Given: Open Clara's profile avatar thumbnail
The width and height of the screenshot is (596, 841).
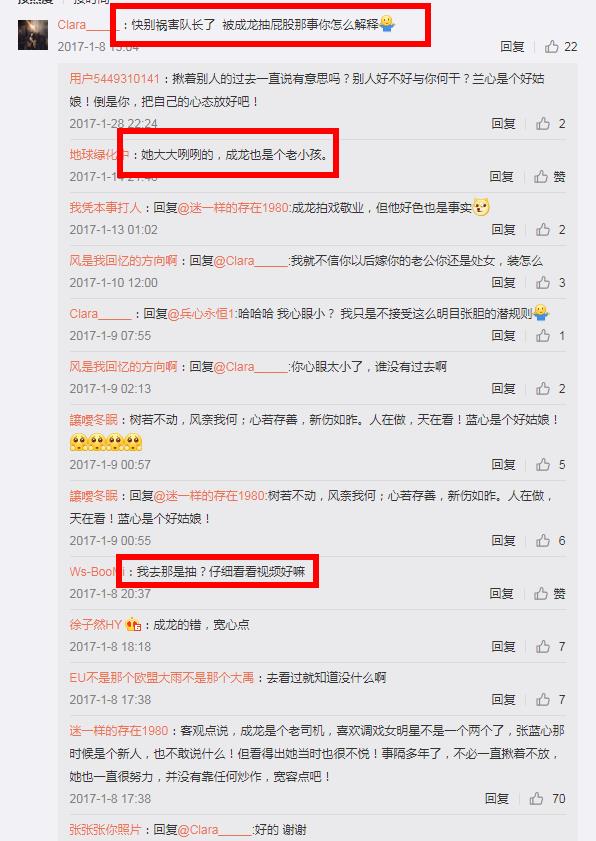Looking at the screenshot, I should coord(33,35).
